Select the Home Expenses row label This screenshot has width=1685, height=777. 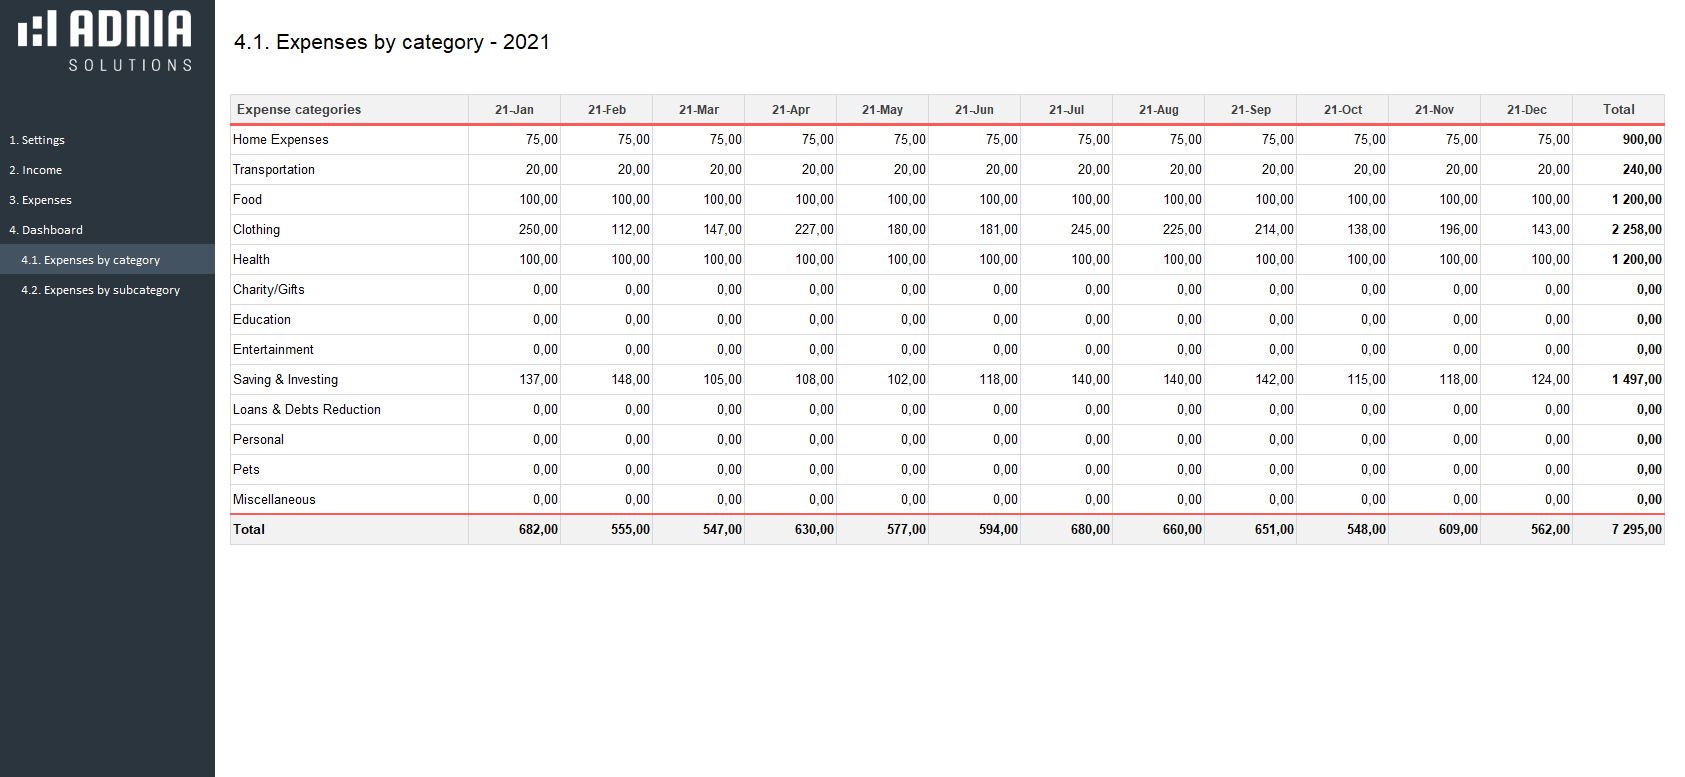281,140
